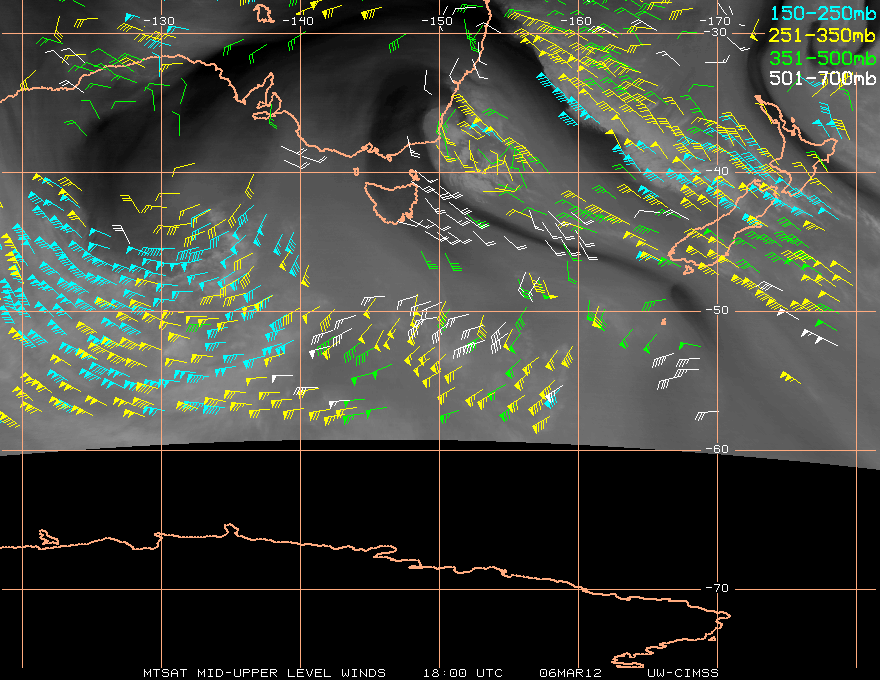Click the 06MAR12 date text

[570, 673]
